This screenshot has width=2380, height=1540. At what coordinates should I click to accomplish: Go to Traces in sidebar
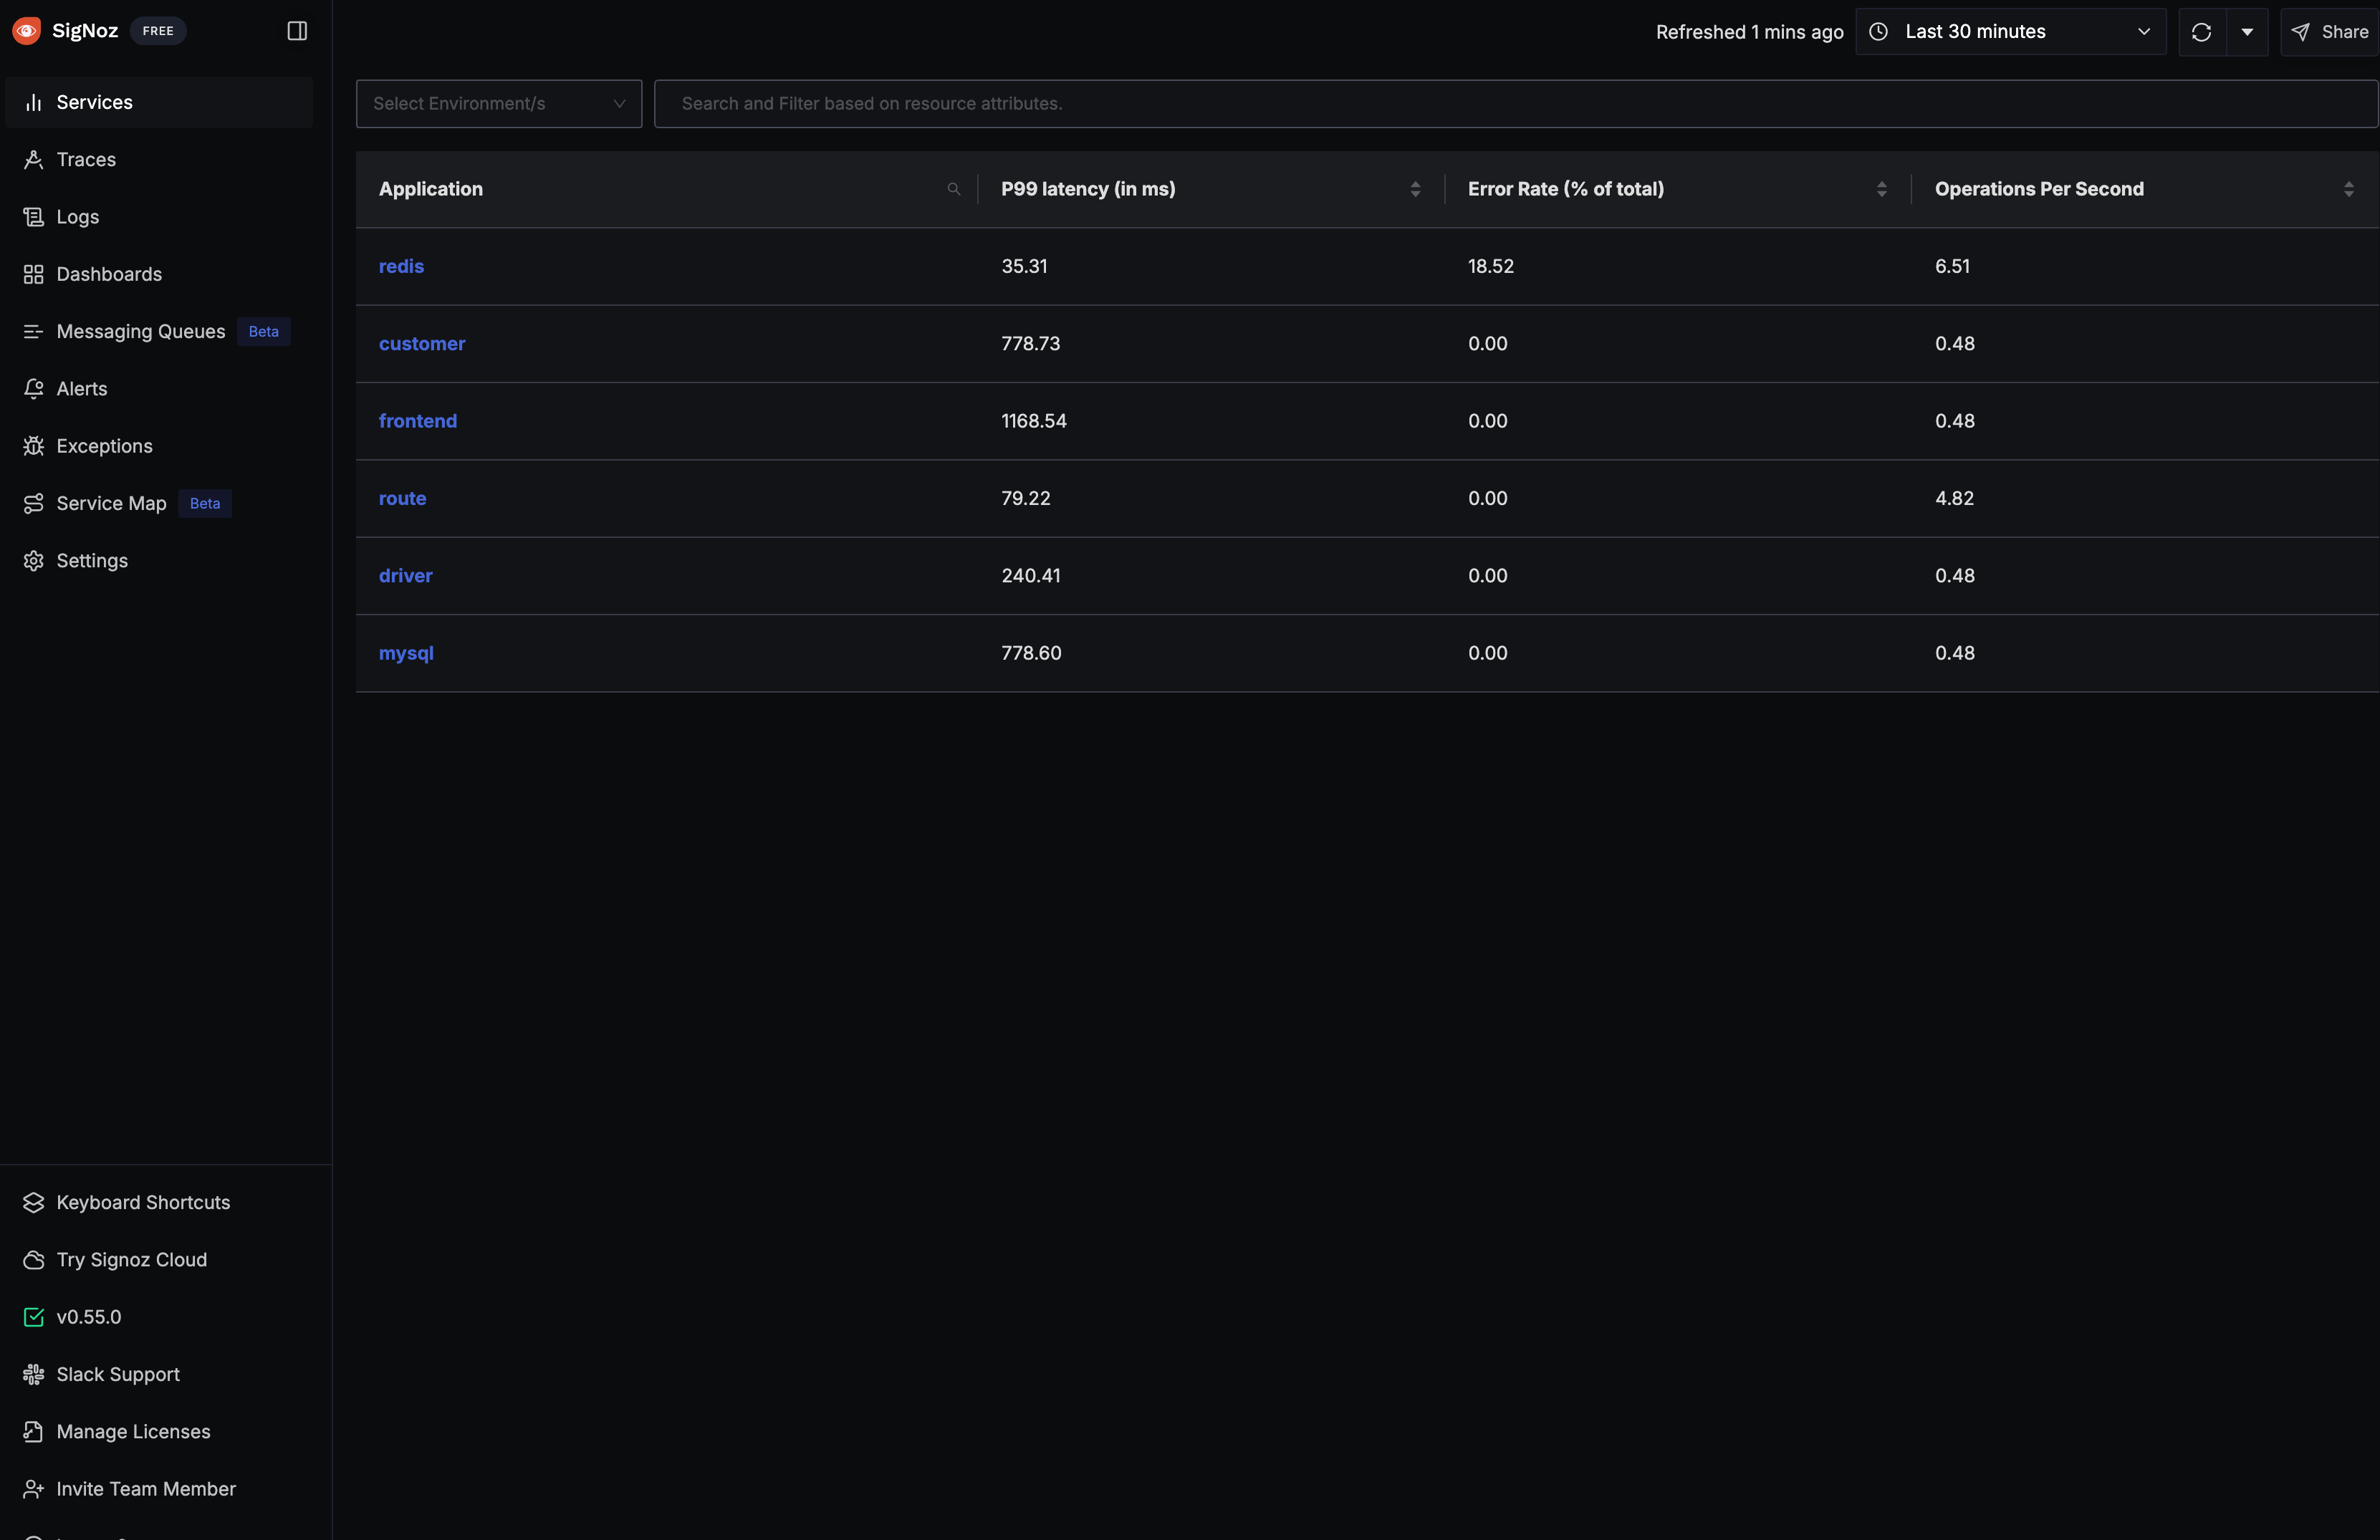coord(86,160)
